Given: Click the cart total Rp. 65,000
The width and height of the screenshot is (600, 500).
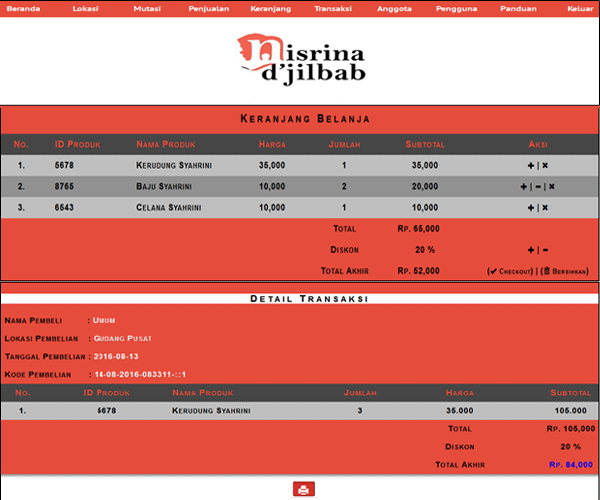Looking at the screenshot, I should (418, 229).
